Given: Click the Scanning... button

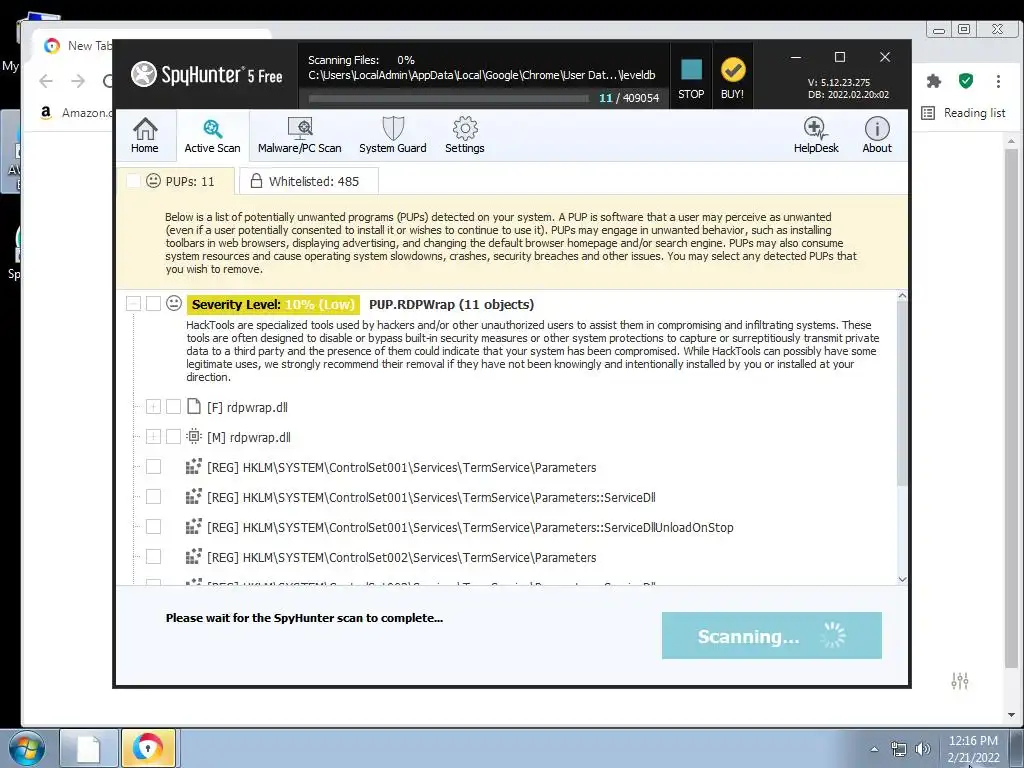Looking at the screenshot, I should pyautogui.click(x=771, y=635).
